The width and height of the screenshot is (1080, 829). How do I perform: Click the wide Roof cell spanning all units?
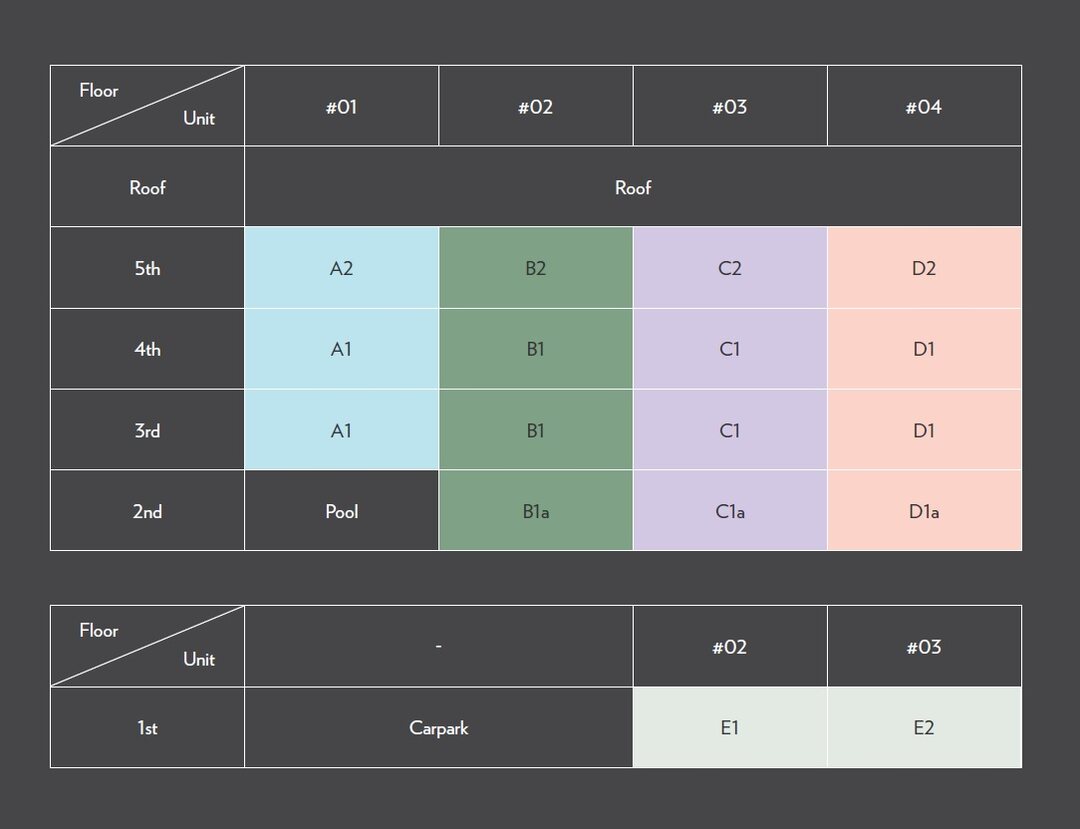tap(633, 187)
